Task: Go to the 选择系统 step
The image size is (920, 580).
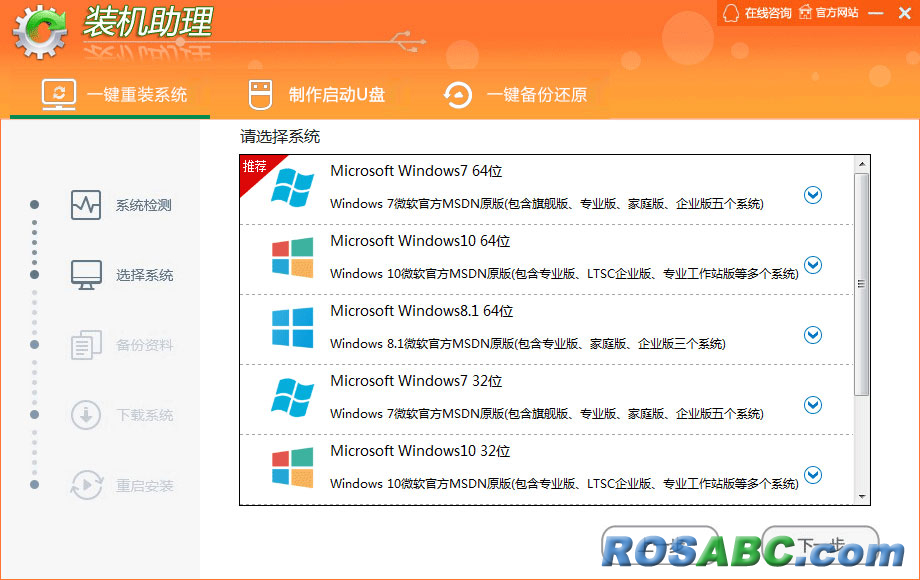Action: 144,275
